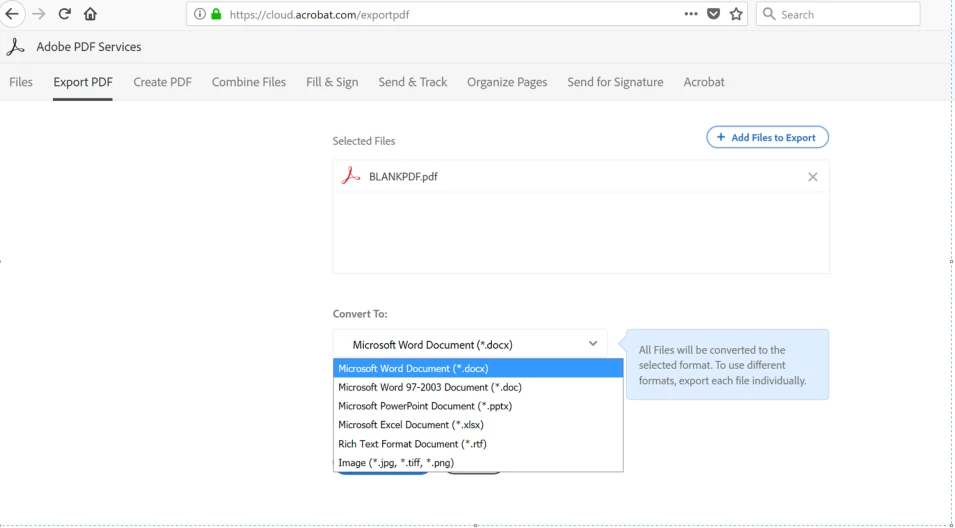Remove BLANKPDF.pdf with the X icon

click(x=812, y=177)
